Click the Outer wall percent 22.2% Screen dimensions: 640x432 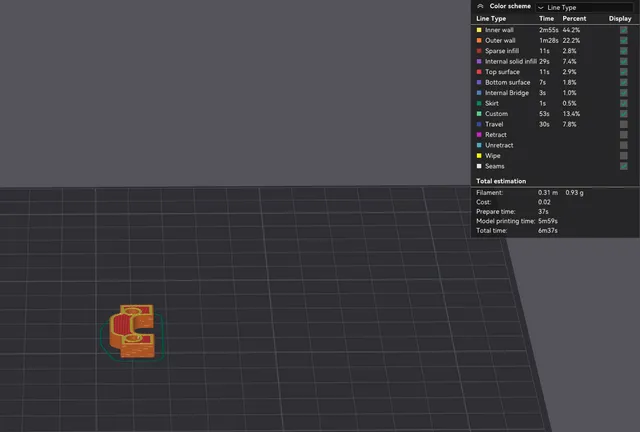[571, 40]
